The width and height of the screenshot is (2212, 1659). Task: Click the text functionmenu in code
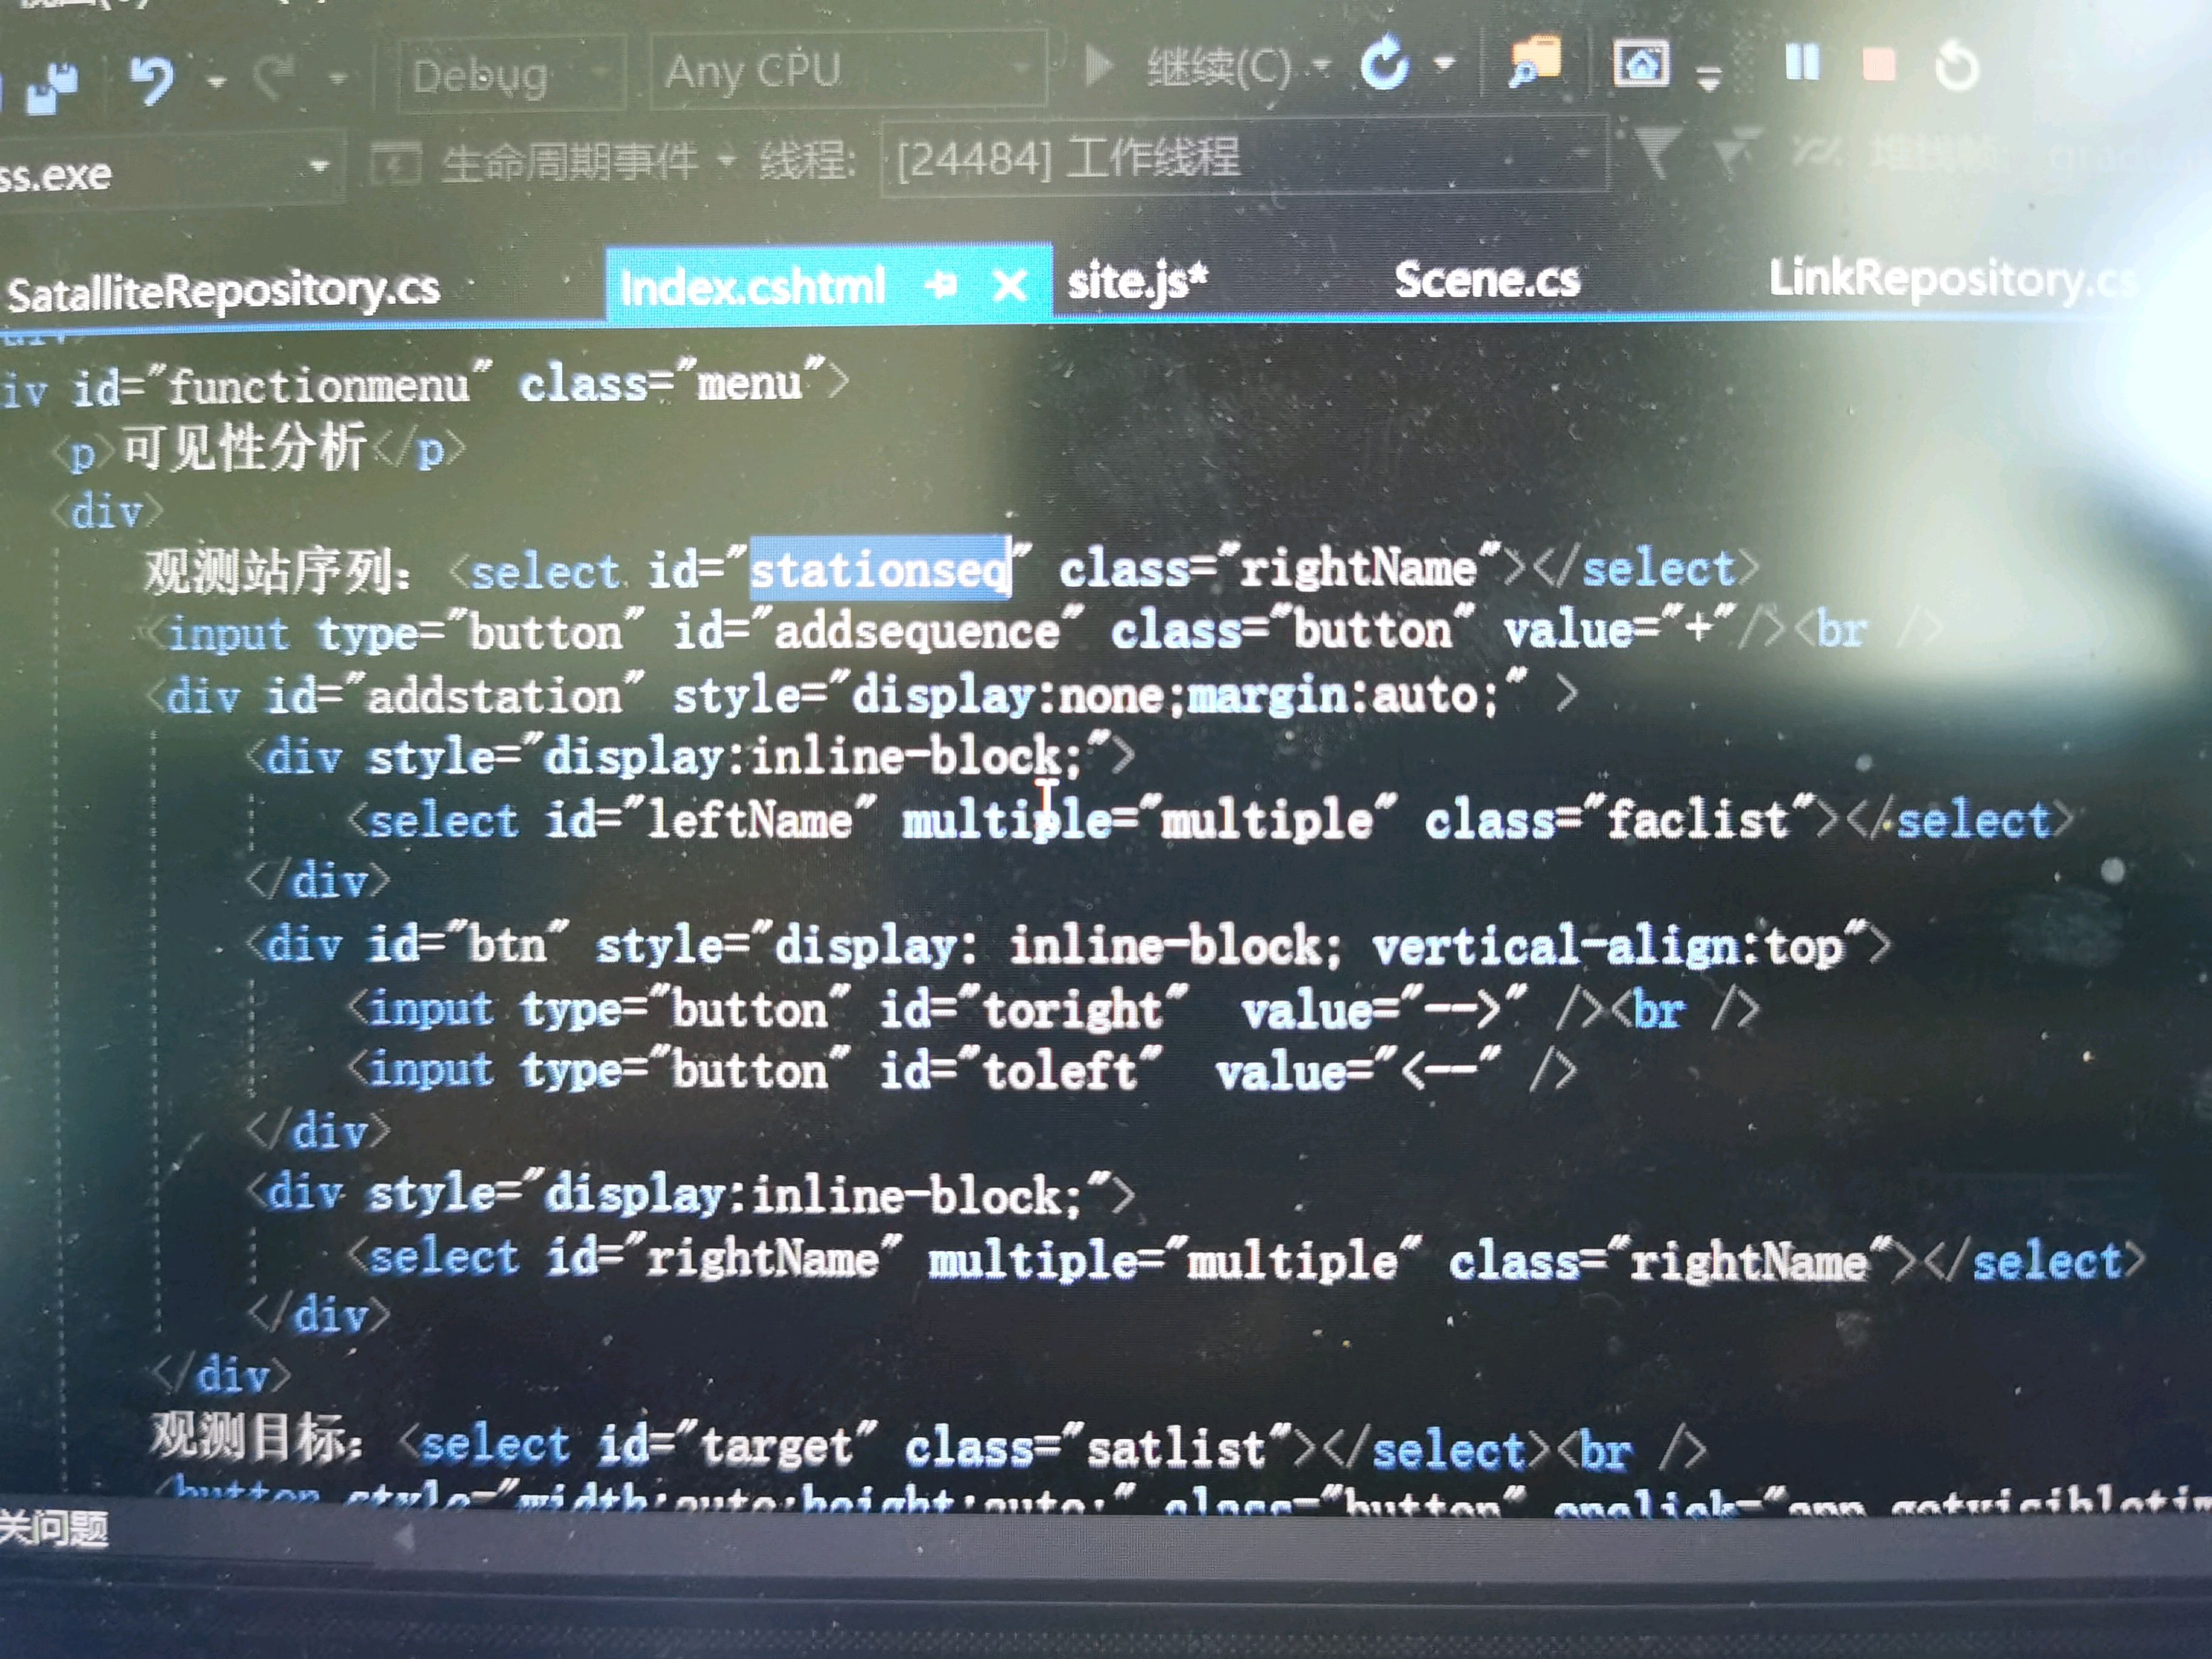click(318, 386)
